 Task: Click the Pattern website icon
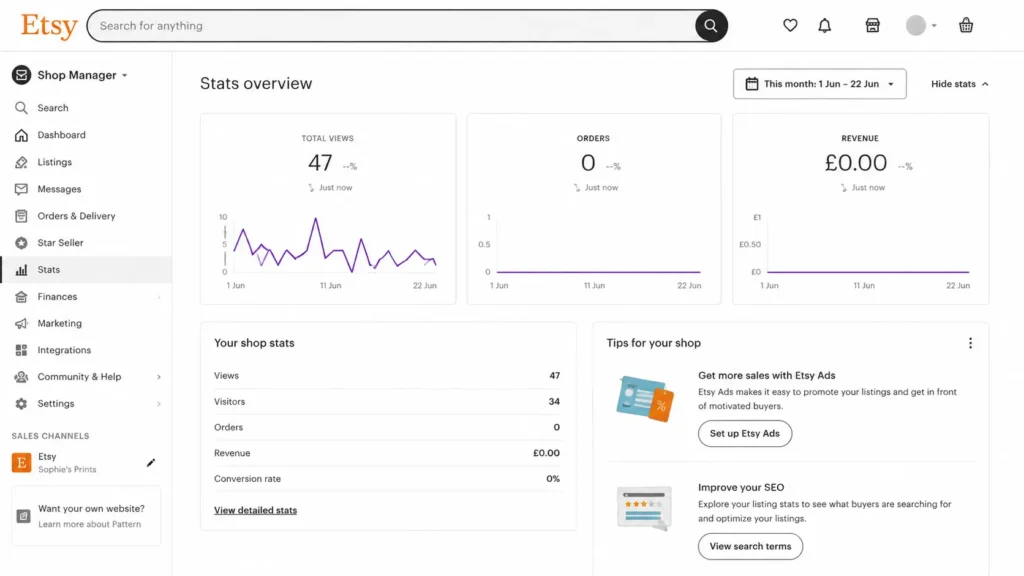[24, 516]
